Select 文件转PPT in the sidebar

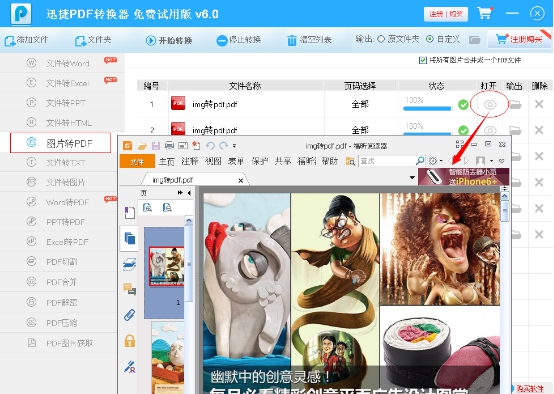(63, 103)
